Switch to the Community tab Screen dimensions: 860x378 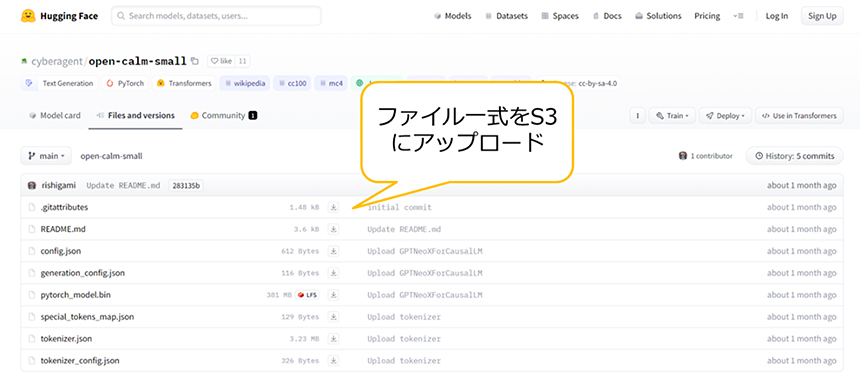click(224, 115)
